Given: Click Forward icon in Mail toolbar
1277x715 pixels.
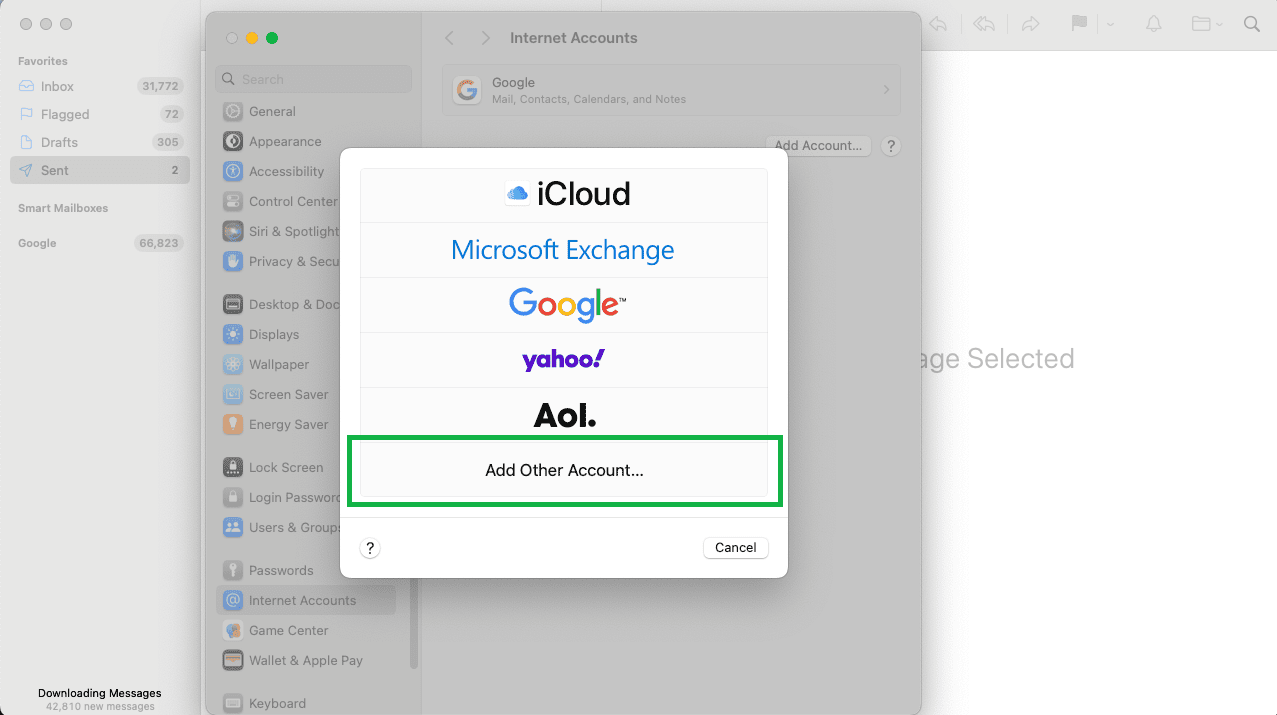Looking at the screenshot, I should (x=1030, y=24).
